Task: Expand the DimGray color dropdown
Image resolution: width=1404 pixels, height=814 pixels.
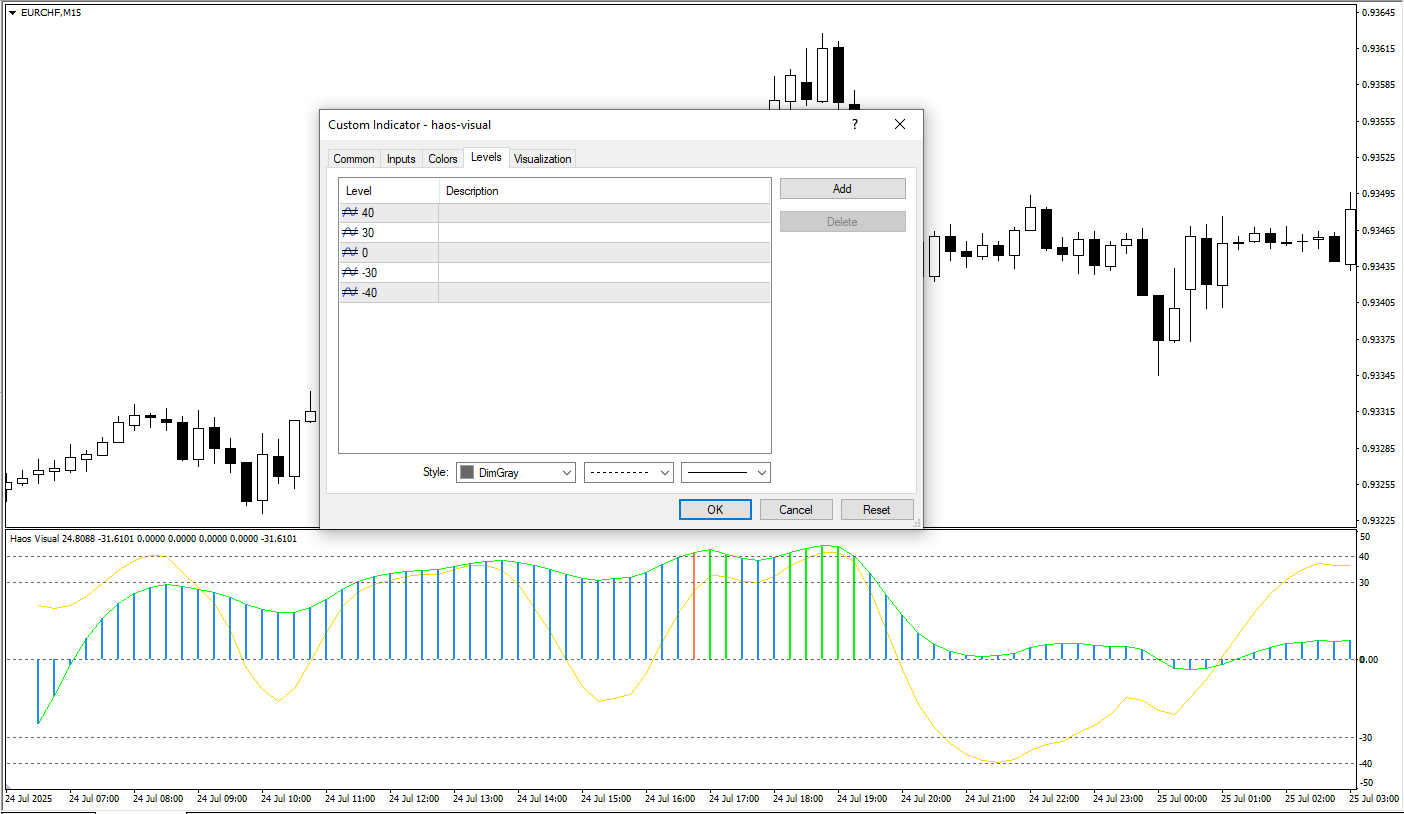Action: (567, 473)
